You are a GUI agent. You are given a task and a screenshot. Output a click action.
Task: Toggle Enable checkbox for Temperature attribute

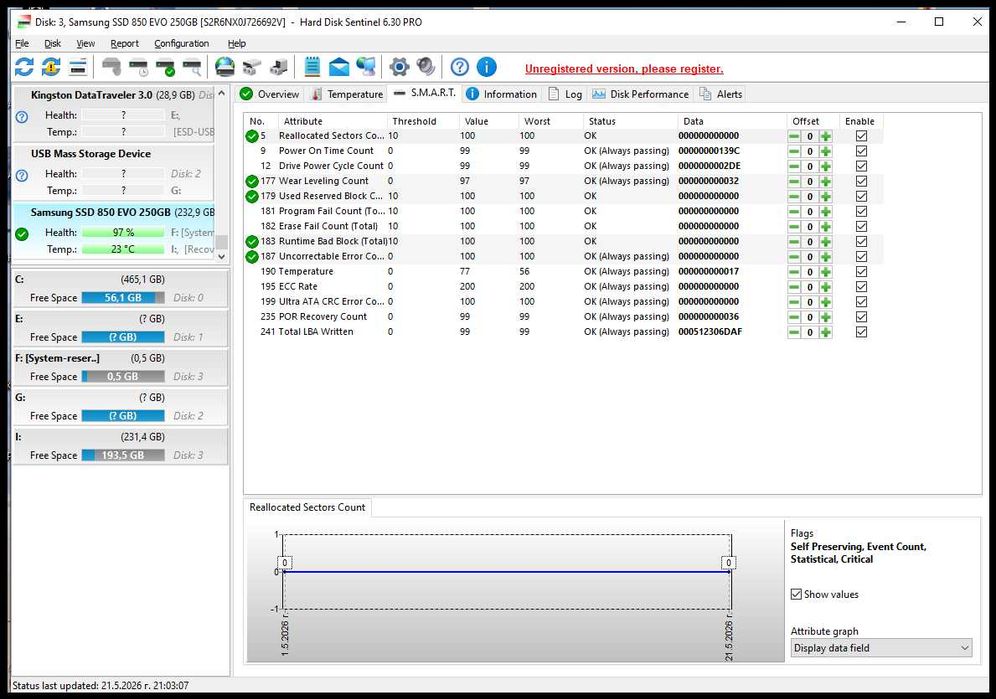861,272
